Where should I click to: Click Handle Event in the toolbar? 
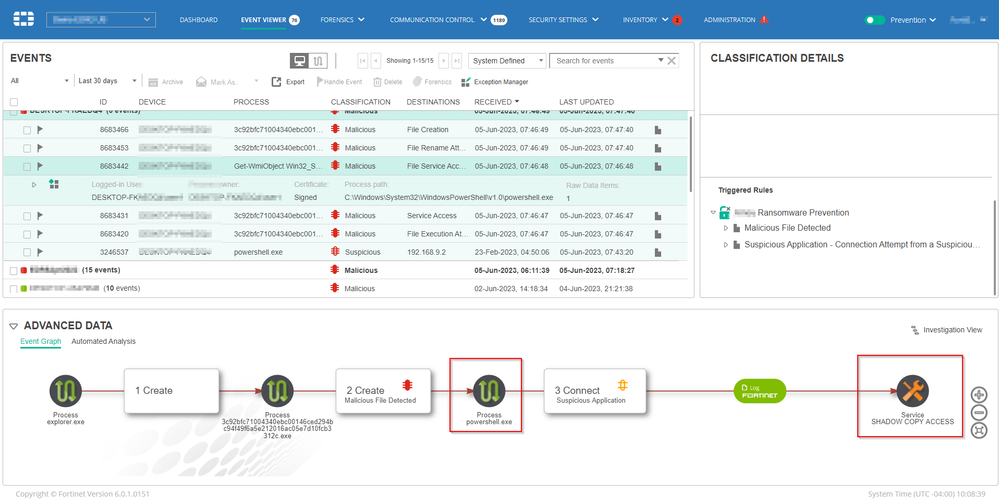(339, 82)
